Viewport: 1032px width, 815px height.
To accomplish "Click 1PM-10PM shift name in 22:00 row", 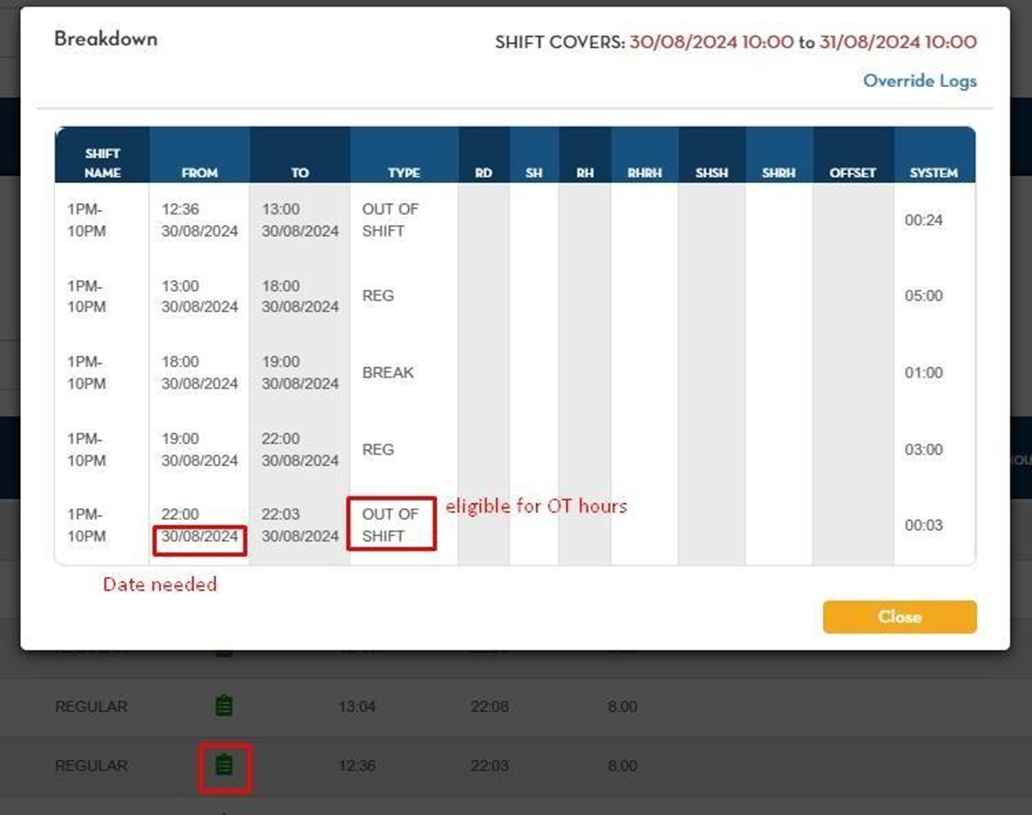I will tap(86, 525).
